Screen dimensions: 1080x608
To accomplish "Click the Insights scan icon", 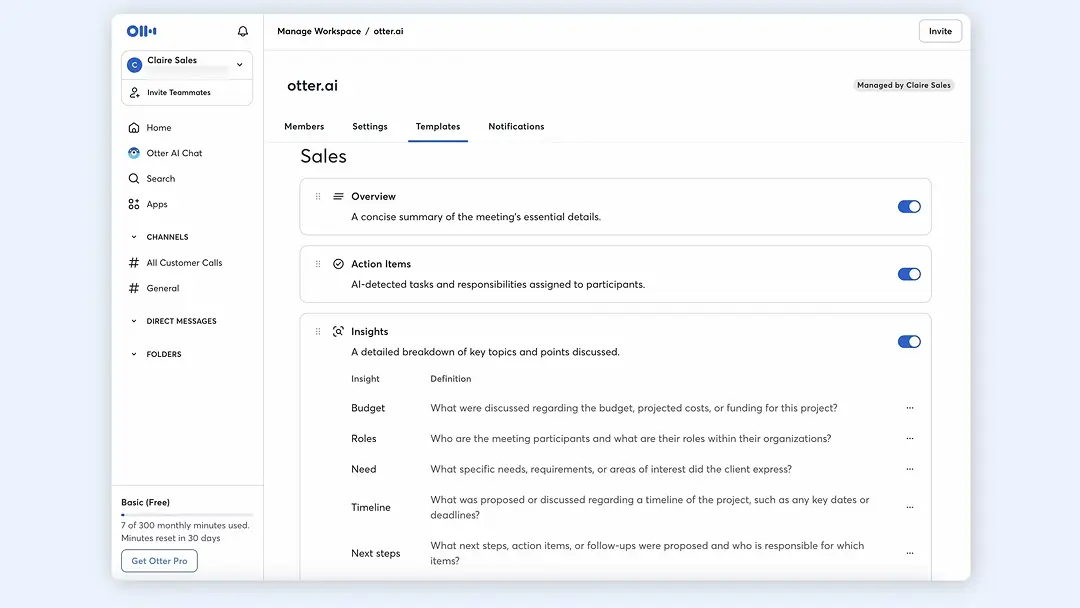I will [338, 331].
